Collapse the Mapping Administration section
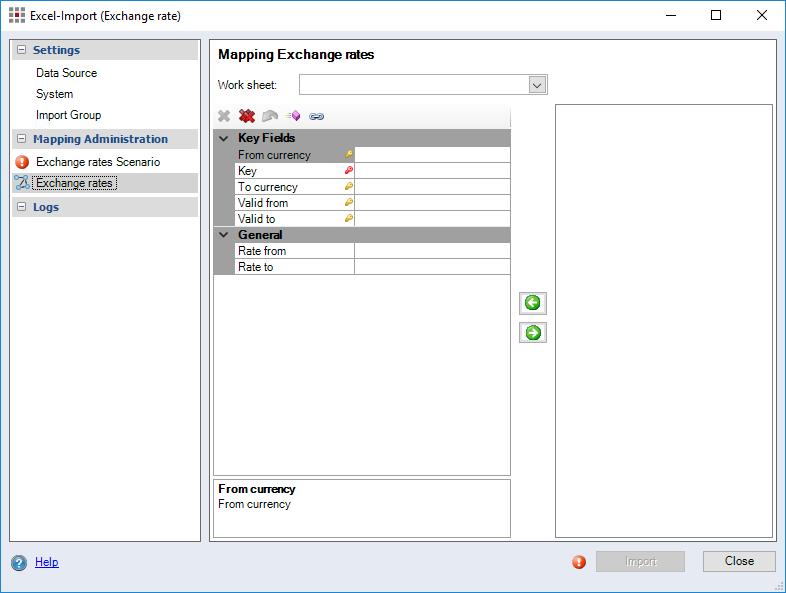786x593 pixels. tap(22, 139)
